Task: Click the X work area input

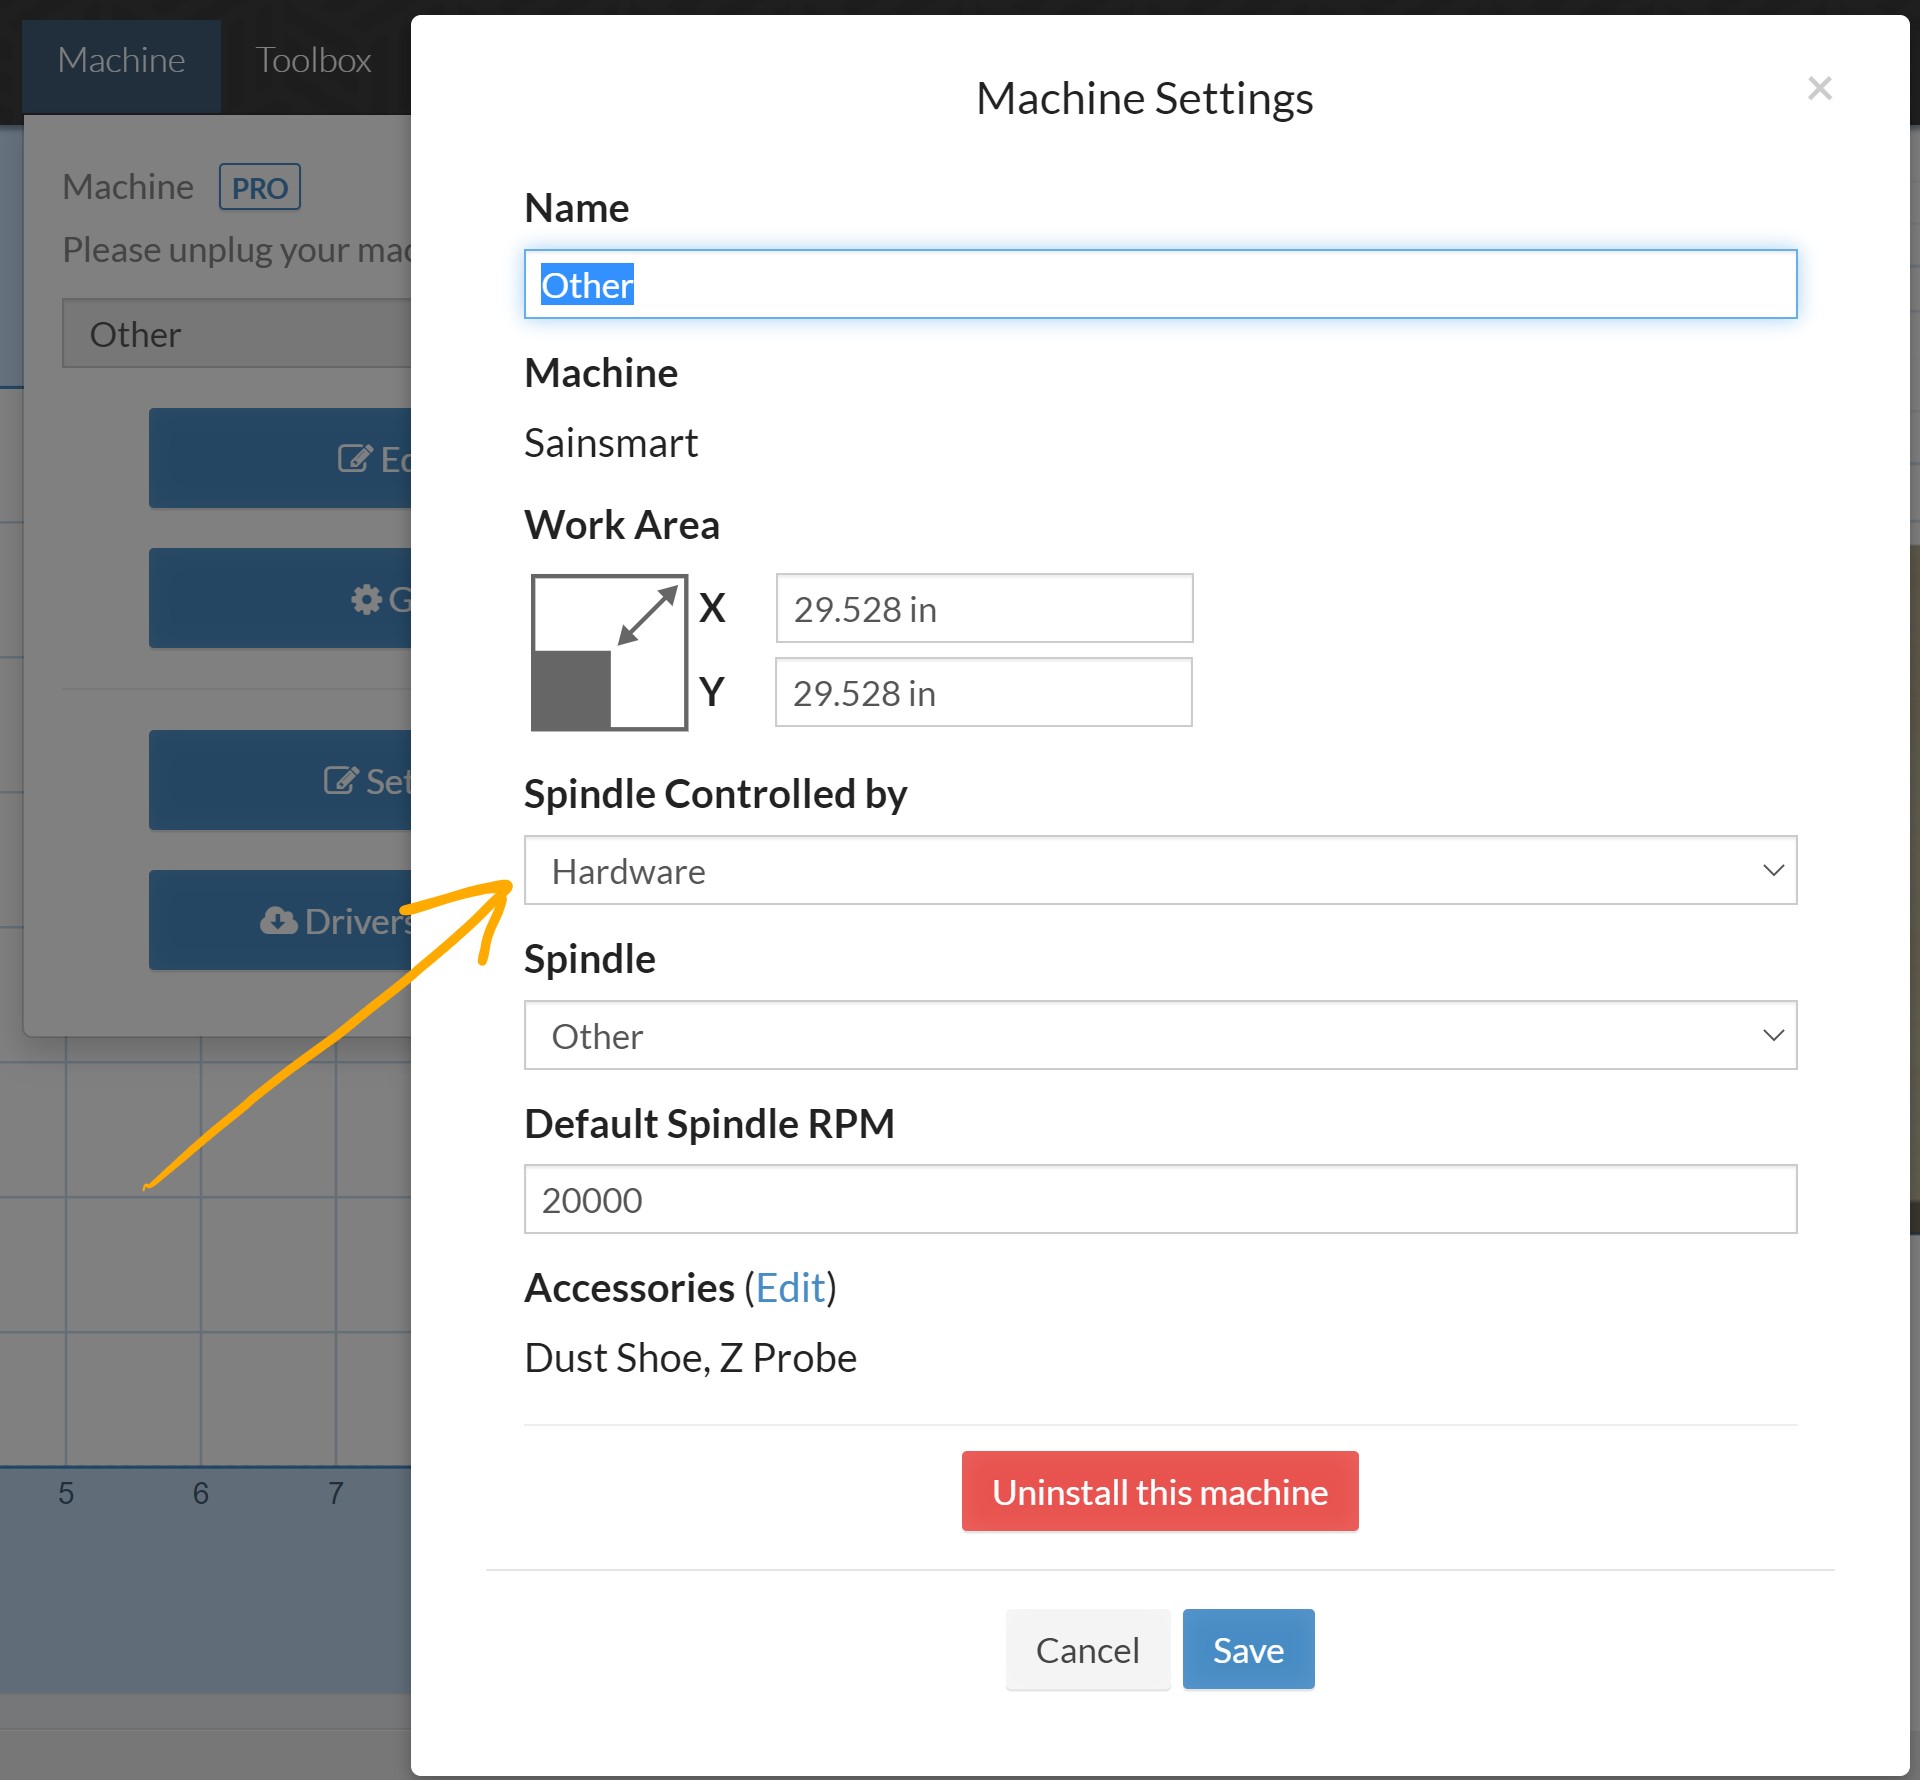Action: pyautogui.click(x=983, y=609)
